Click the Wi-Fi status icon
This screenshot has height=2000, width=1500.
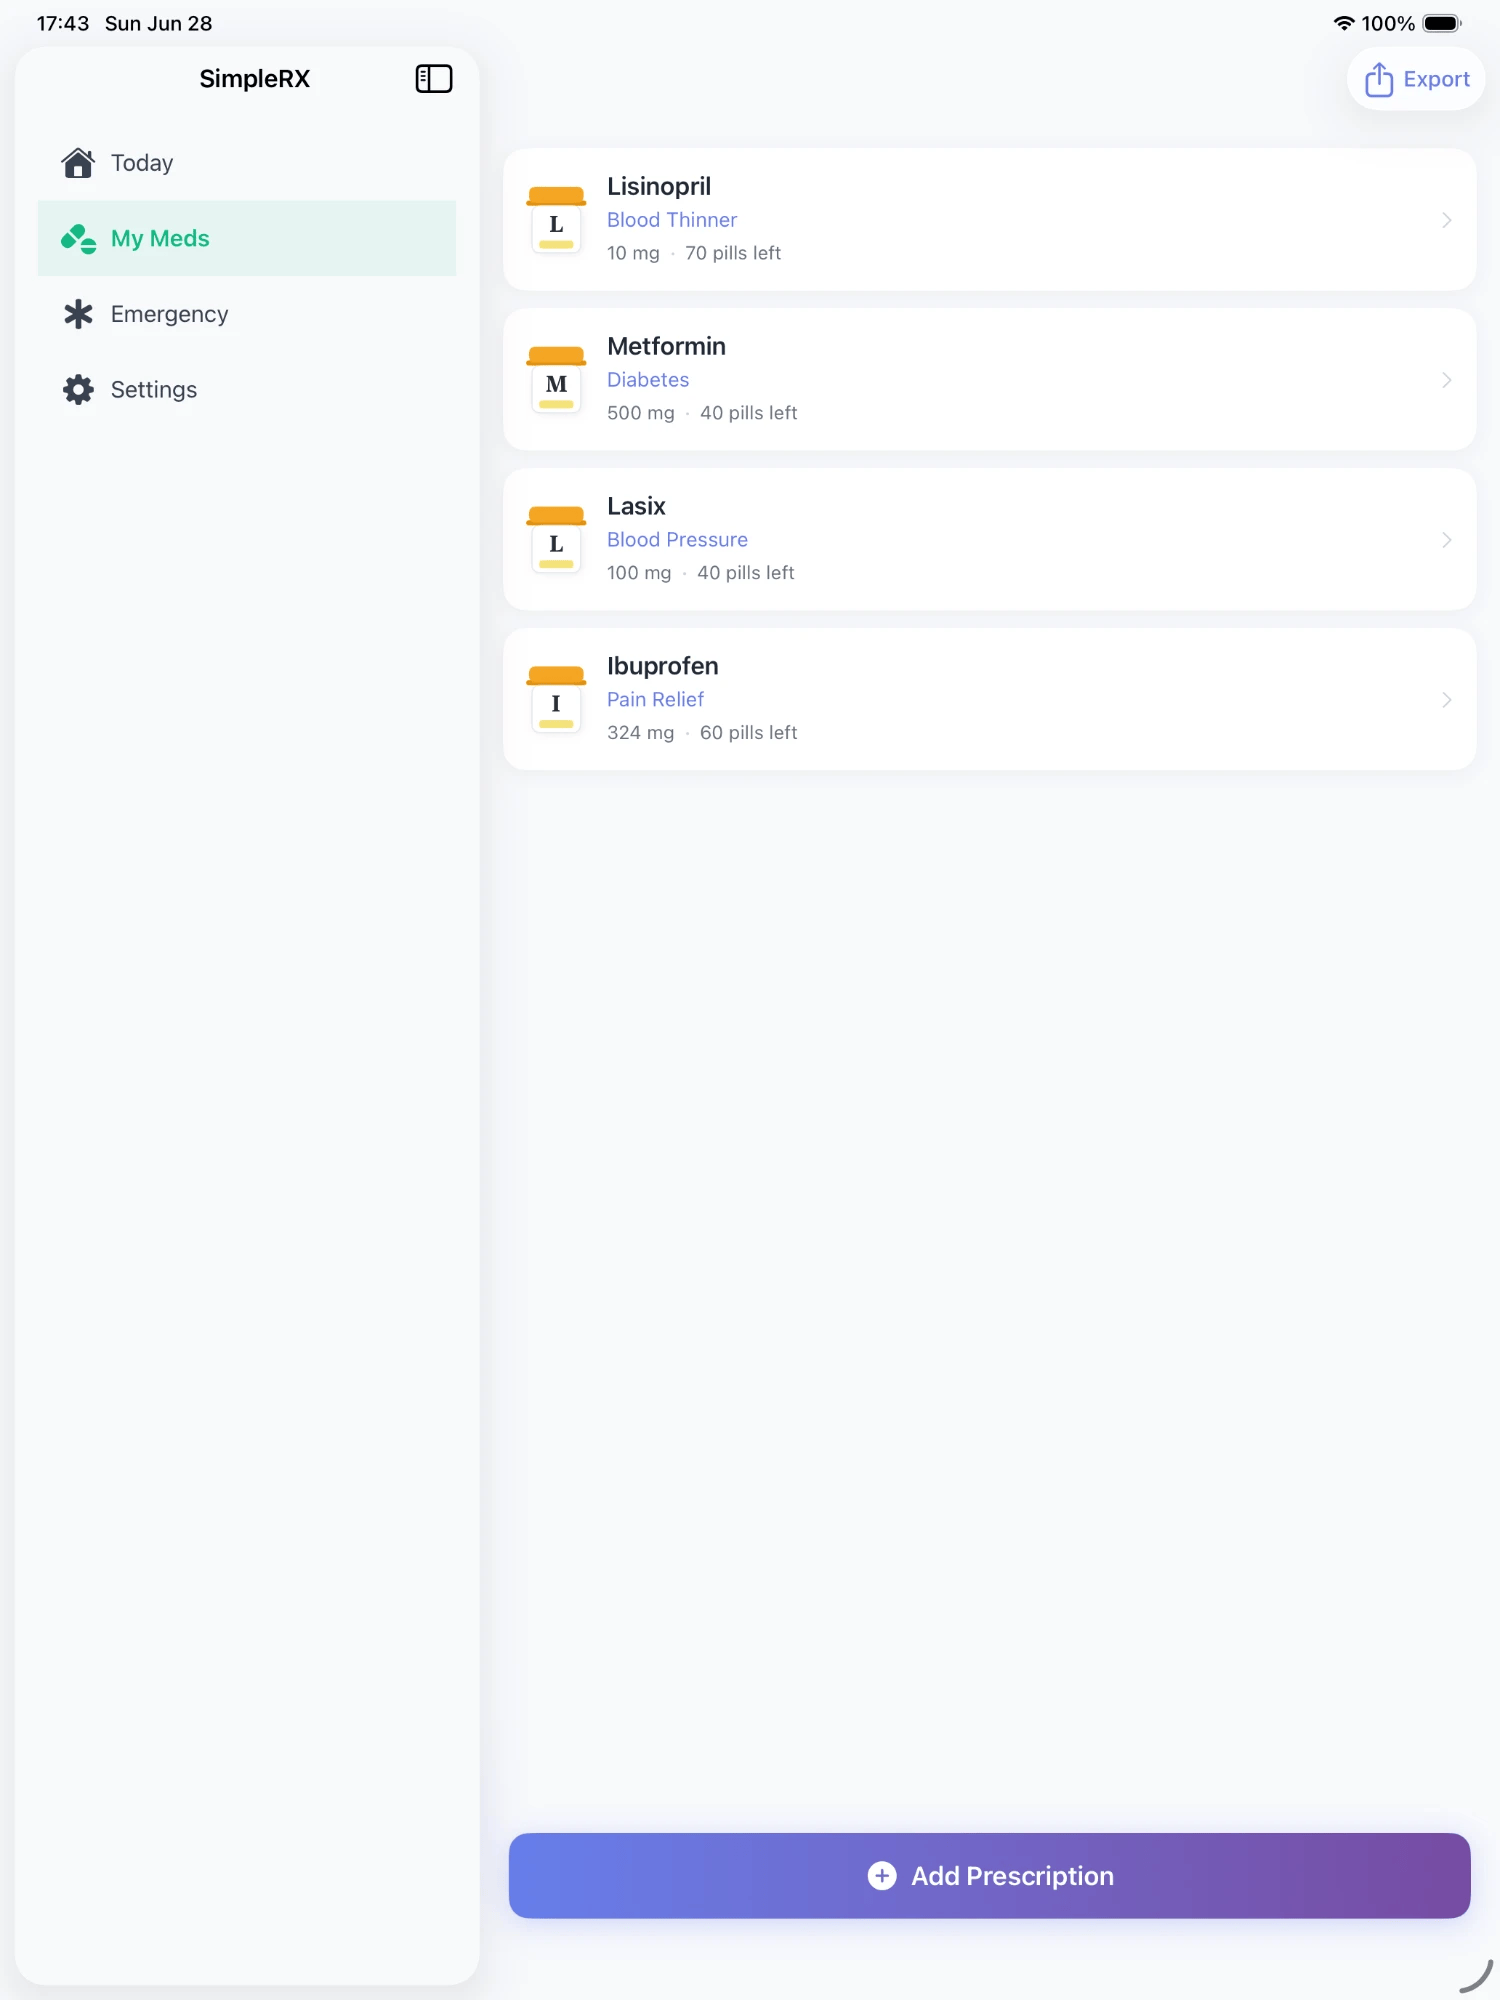click(1344, 23)
